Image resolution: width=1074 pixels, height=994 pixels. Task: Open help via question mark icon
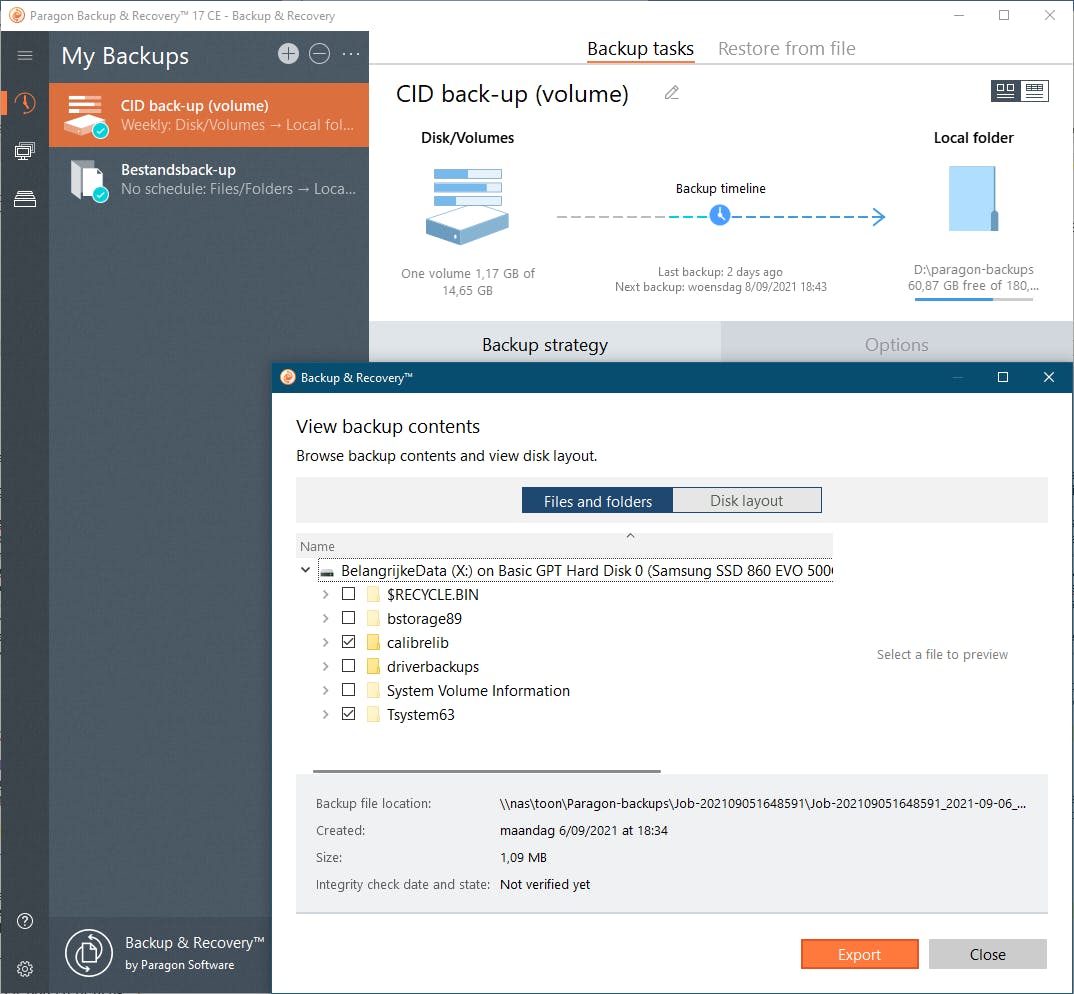(x=25, y=921)
